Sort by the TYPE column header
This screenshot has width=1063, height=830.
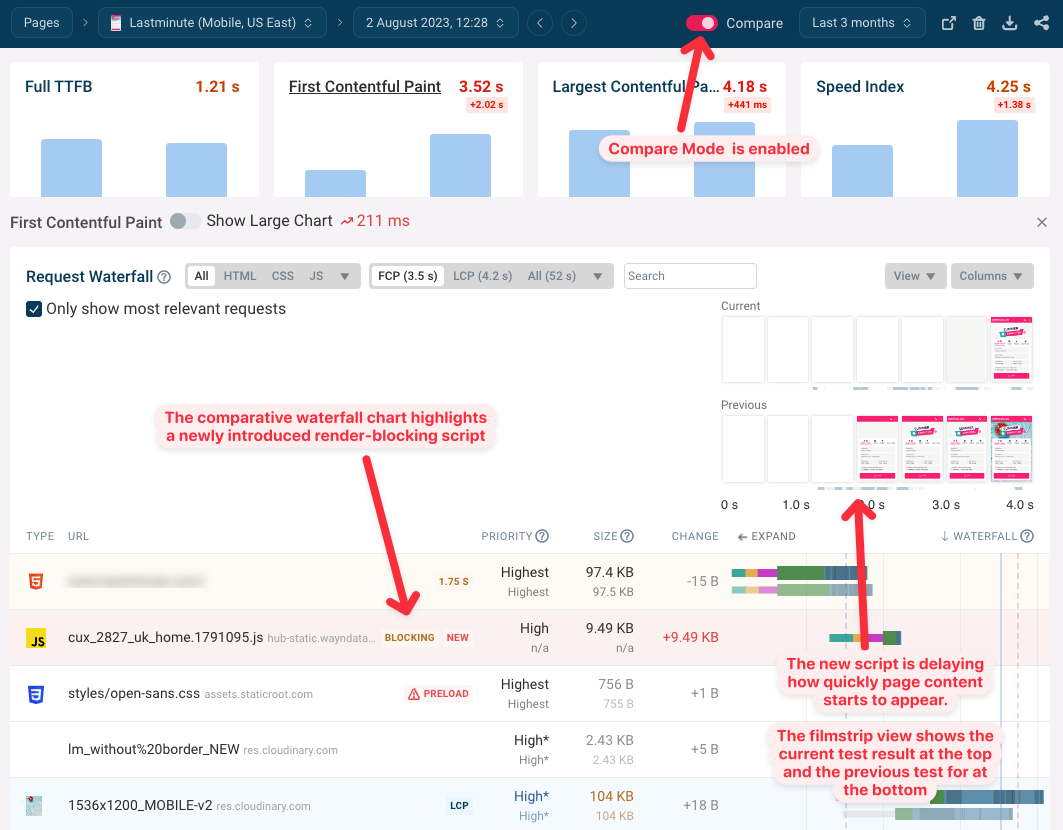40,536
